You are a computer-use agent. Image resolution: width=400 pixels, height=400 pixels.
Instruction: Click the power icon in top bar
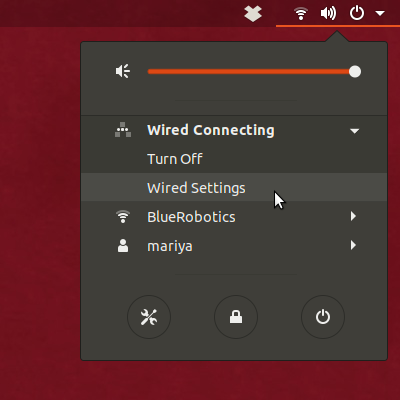(x=357, y=14)
